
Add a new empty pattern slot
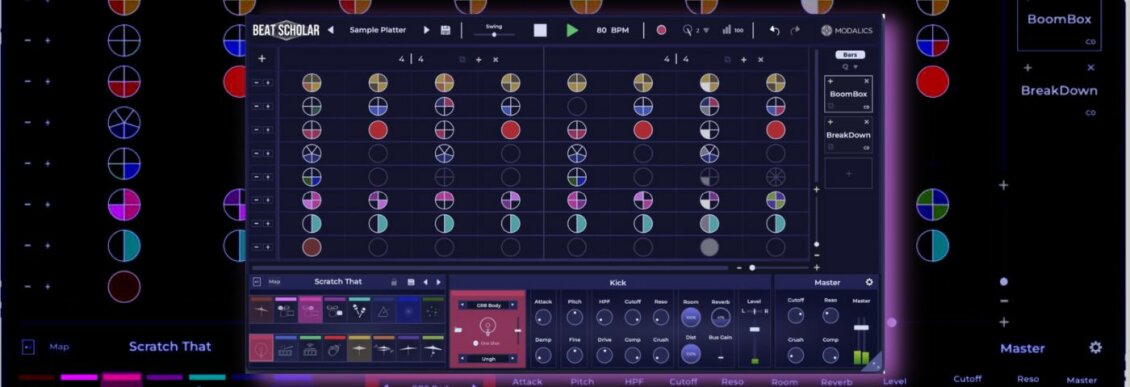coord(848,174)
